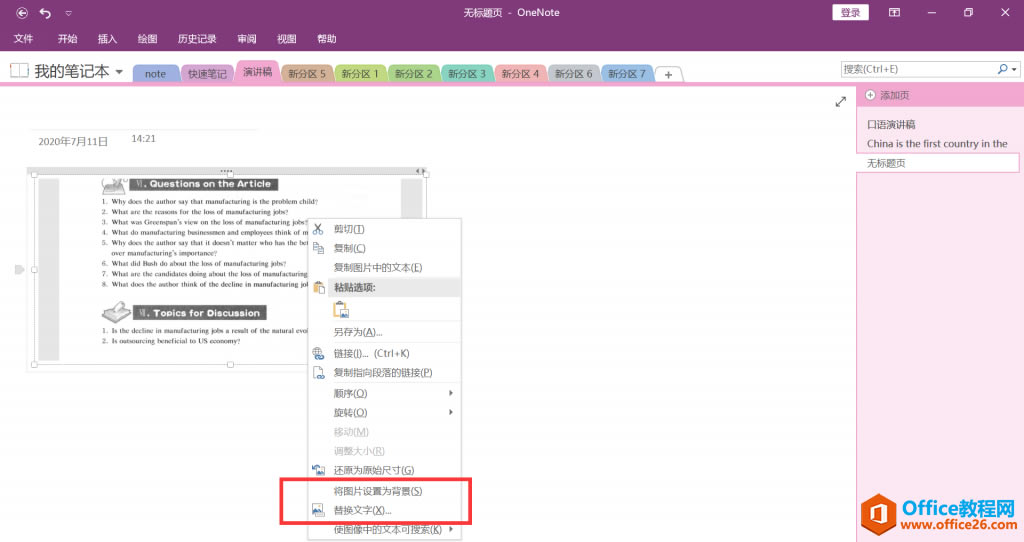Click the container width arrows at top right
1024x542 pixels.
421,171
